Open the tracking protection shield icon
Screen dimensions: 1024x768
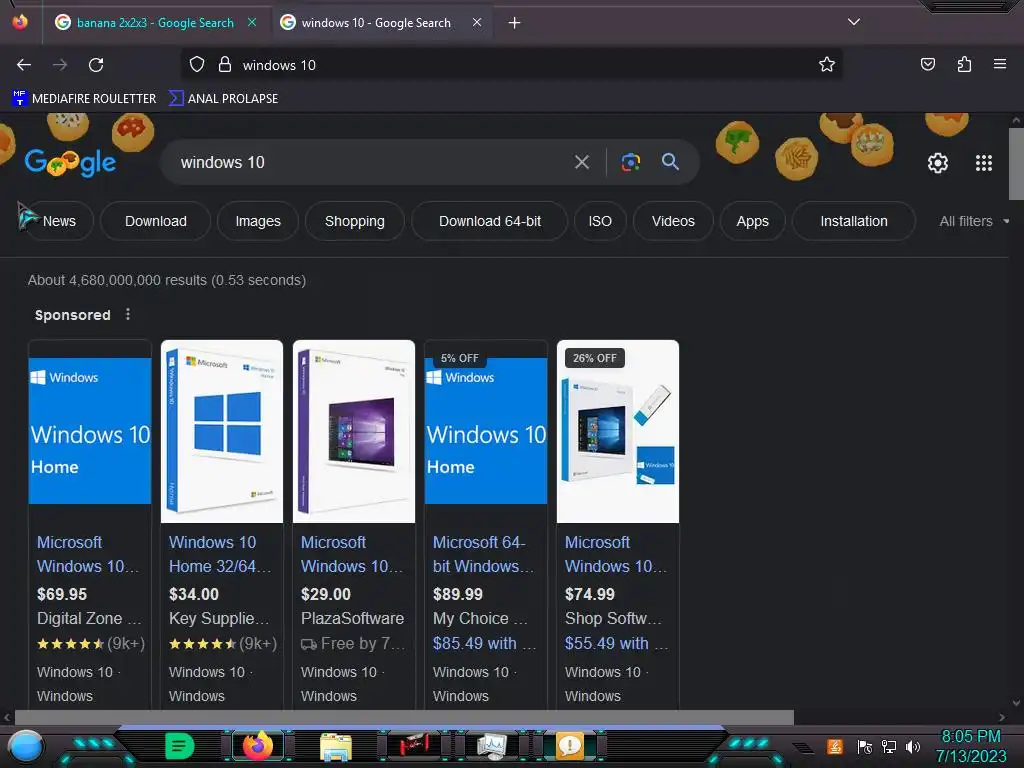pyautogui.click(x=197, y=65)
